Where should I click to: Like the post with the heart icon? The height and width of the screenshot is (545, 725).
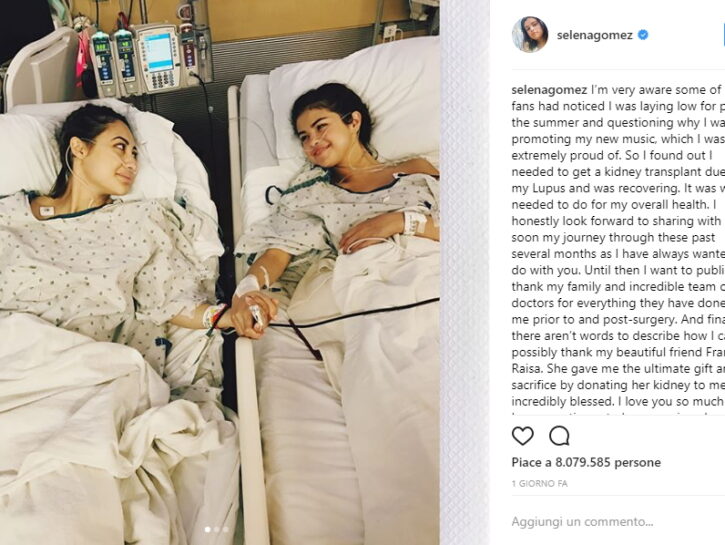coord(522,436)
